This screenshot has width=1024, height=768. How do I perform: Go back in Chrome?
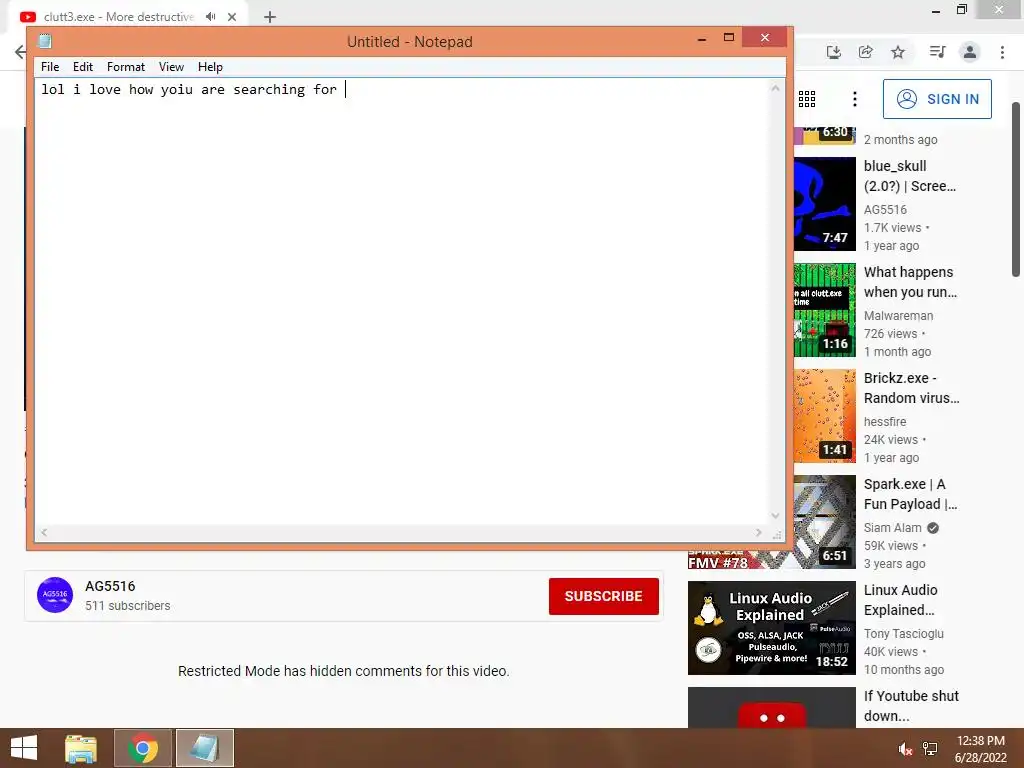pyautogui.click(x=21, y=52)
